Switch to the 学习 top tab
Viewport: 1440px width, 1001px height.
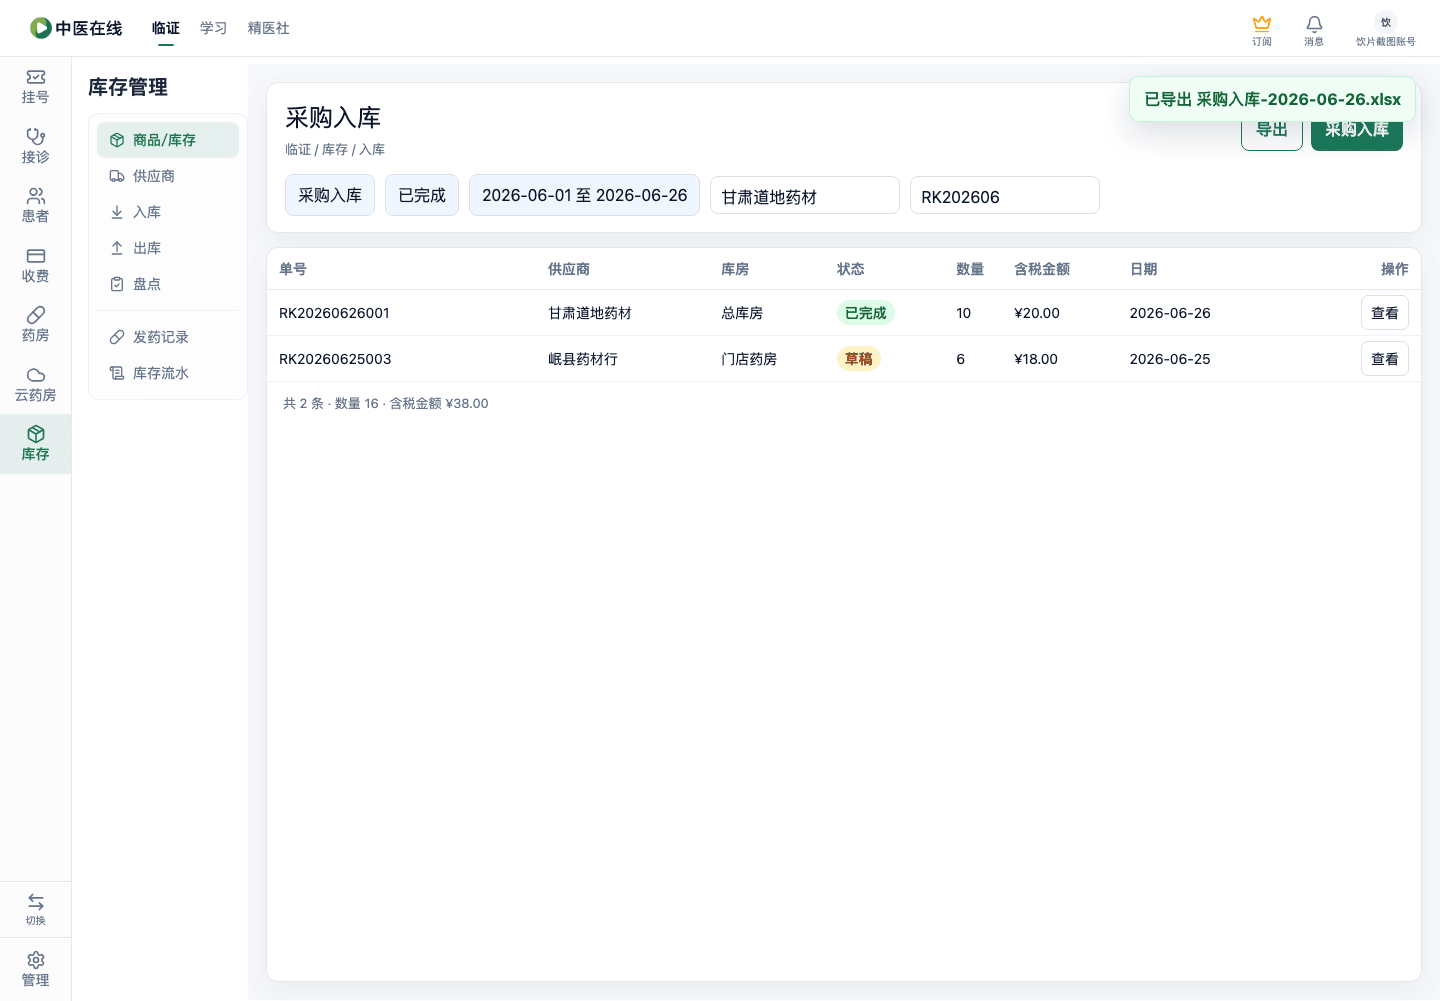pyautogui.click(x=214, y=28)
